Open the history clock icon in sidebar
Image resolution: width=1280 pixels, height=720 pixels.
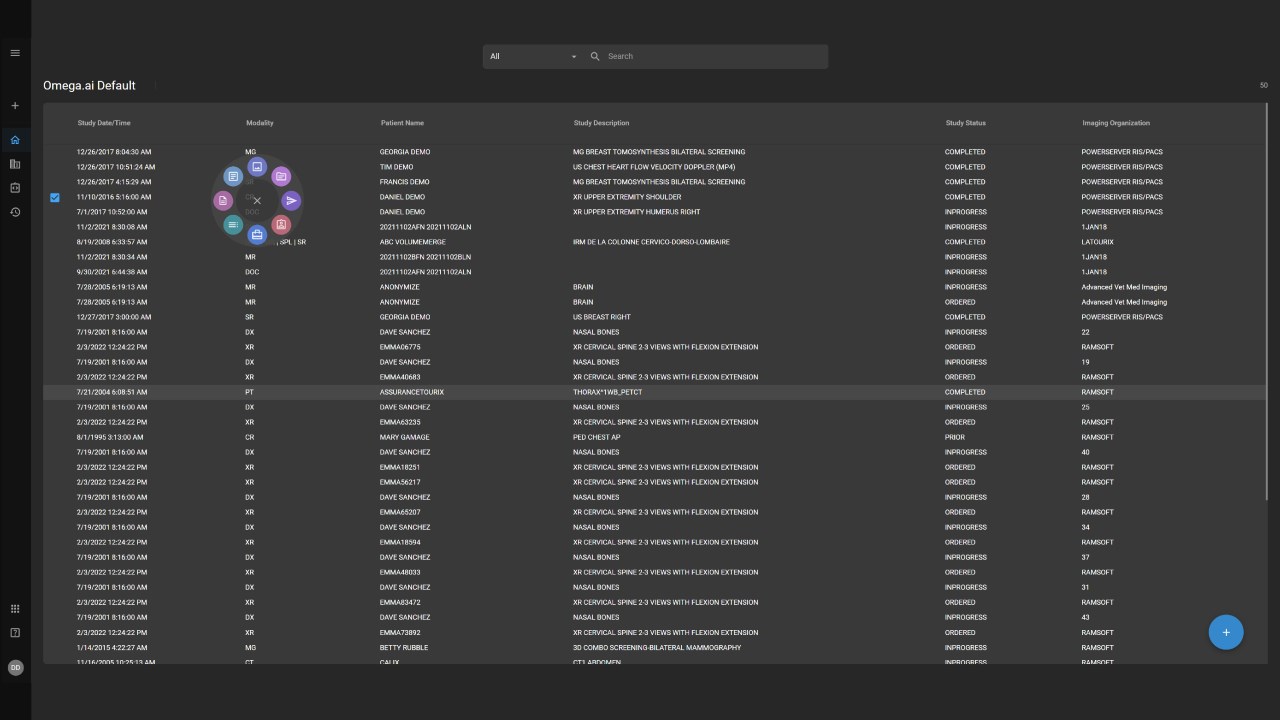15,212
